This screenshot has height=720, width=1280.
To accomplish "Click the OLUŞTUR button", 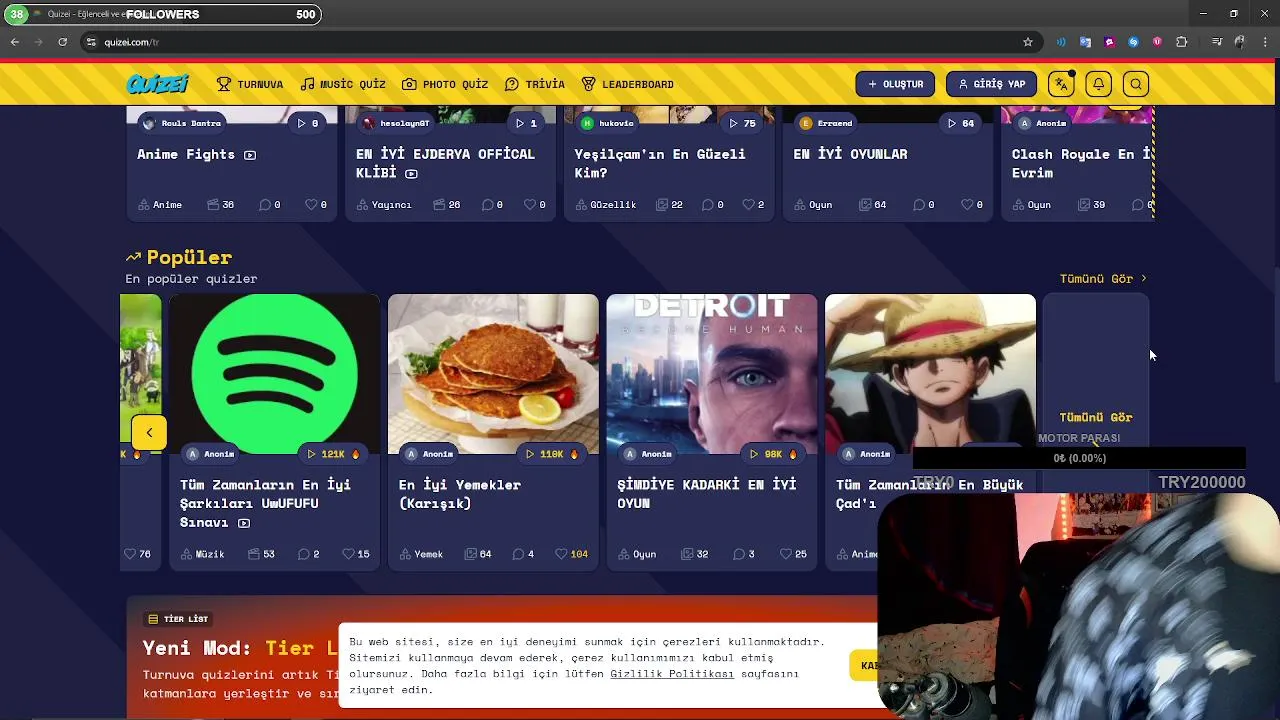I will [x=895, y=84].
